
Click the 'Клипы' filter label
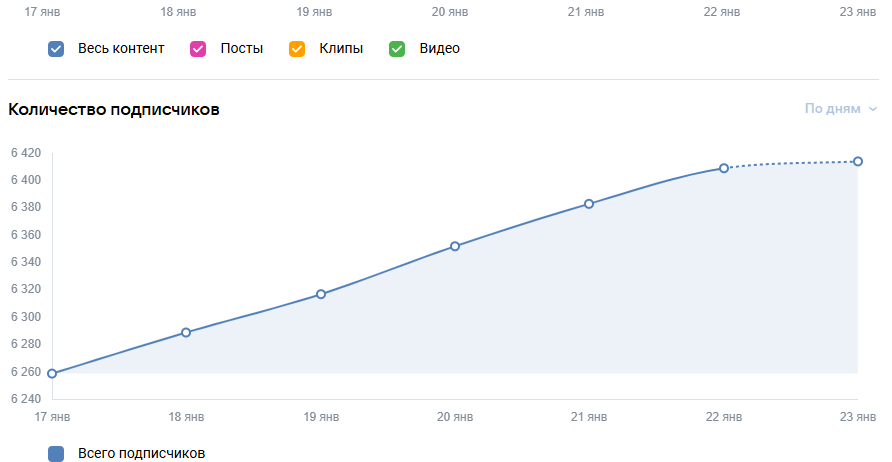341,48
